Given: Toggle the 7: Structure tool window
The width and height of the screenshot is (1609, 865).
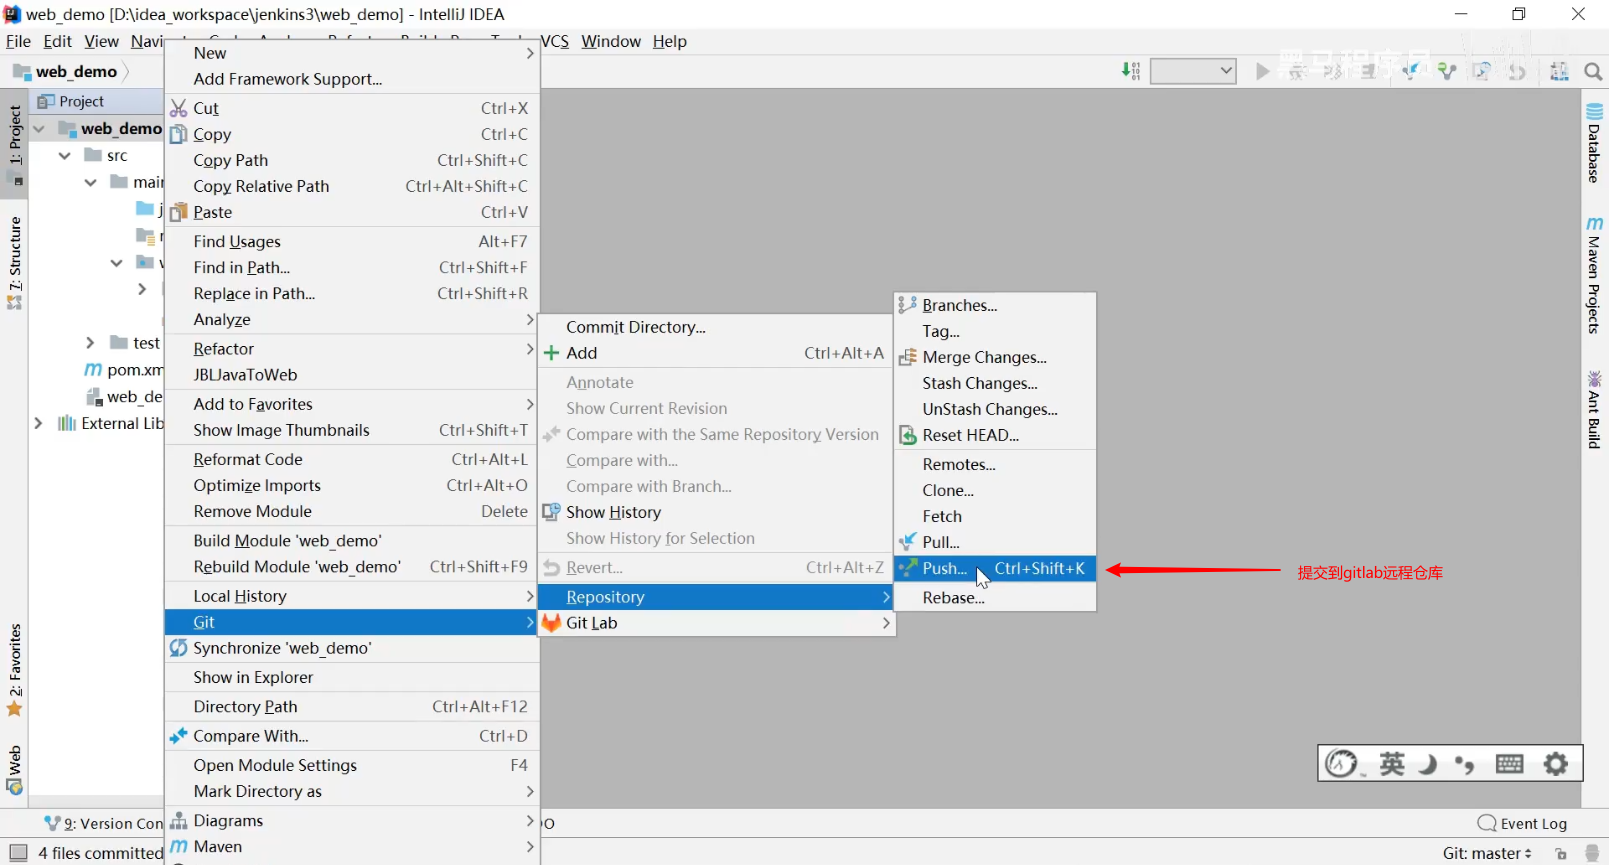Looking at the screenshot, I should pos(15,262).
